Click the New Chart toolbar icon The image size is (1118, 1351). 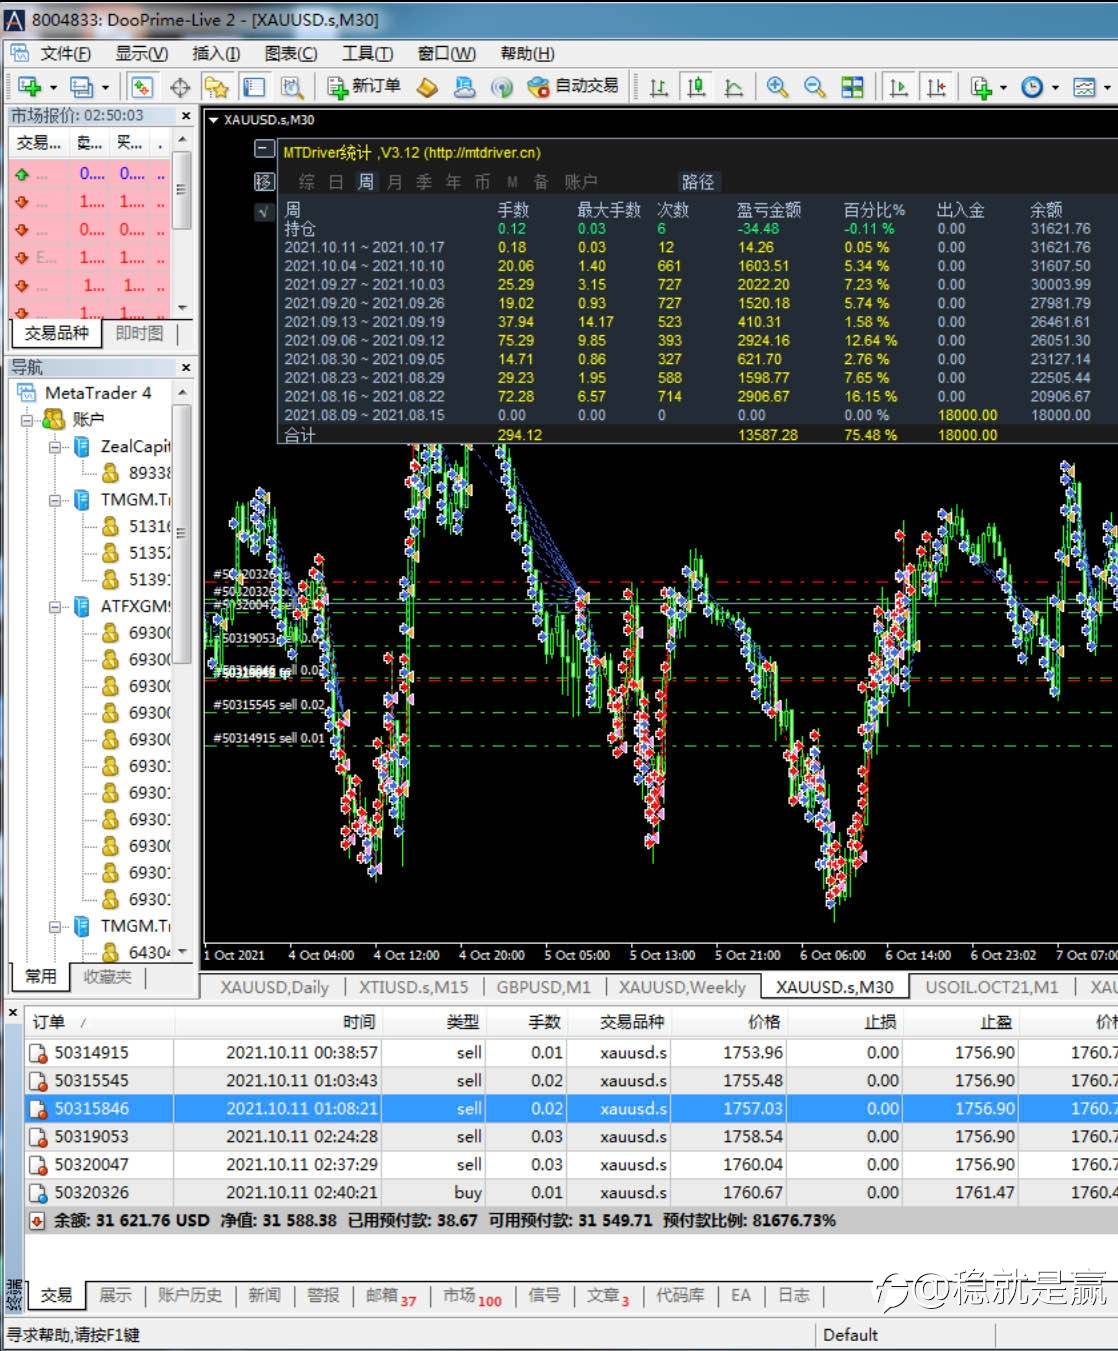point(29,87)
